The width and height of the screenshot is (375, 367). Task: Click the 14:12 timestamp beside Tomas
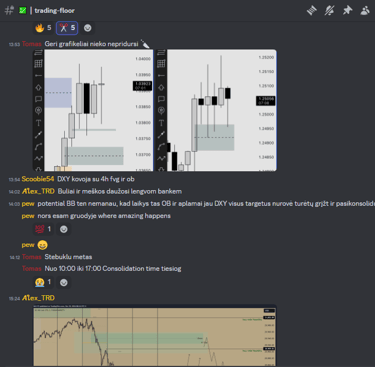[14, 257]
